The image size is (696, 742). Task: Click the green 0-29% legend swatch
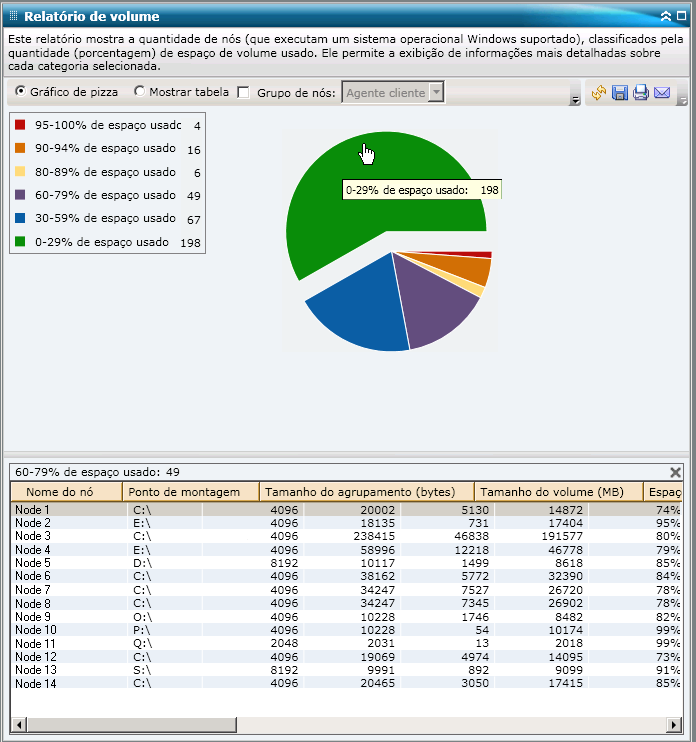coord(20,241)
